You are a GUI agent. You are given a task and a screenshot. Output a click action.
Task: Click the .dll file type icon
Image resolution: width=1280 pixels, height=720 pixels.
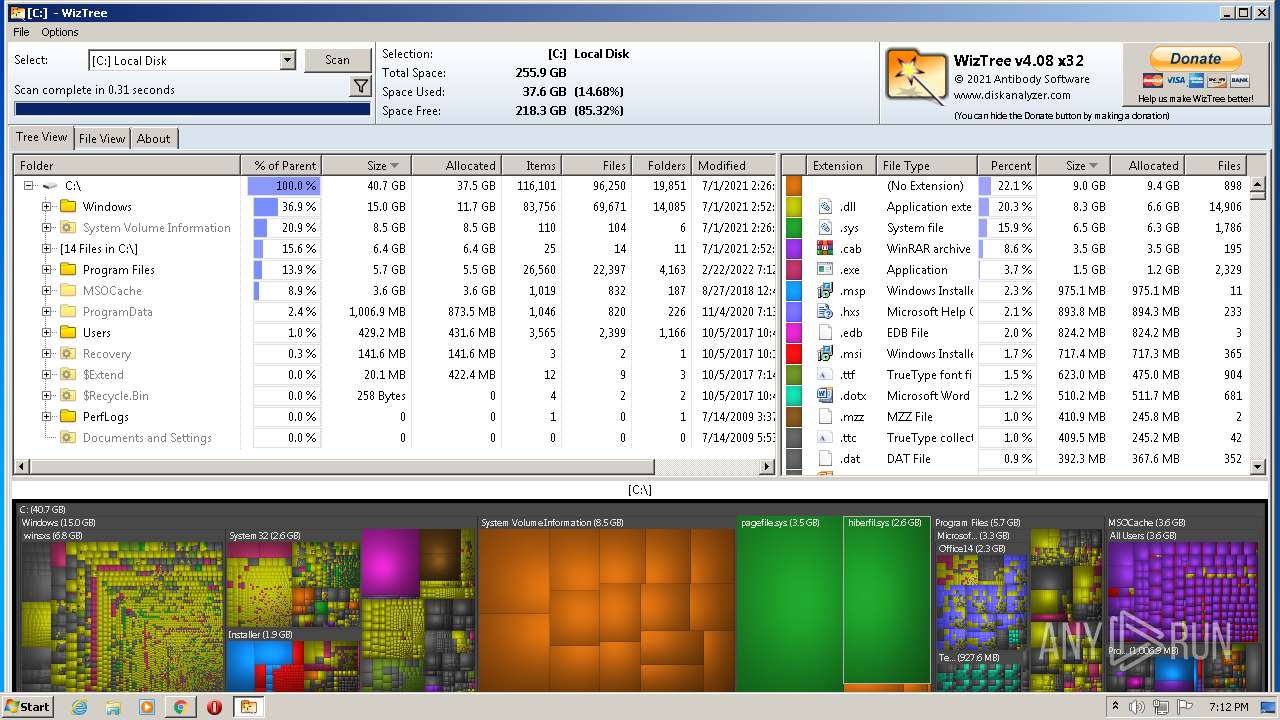[x=825, y=207]
